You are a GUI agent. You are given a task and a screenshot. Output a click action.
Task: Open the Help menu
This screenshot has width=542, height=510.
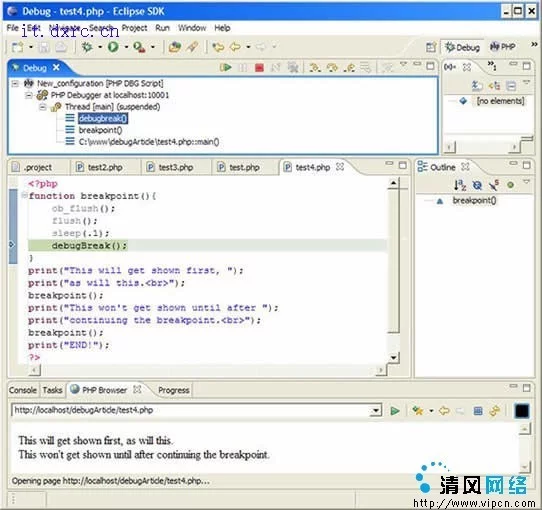coord(222,28)
